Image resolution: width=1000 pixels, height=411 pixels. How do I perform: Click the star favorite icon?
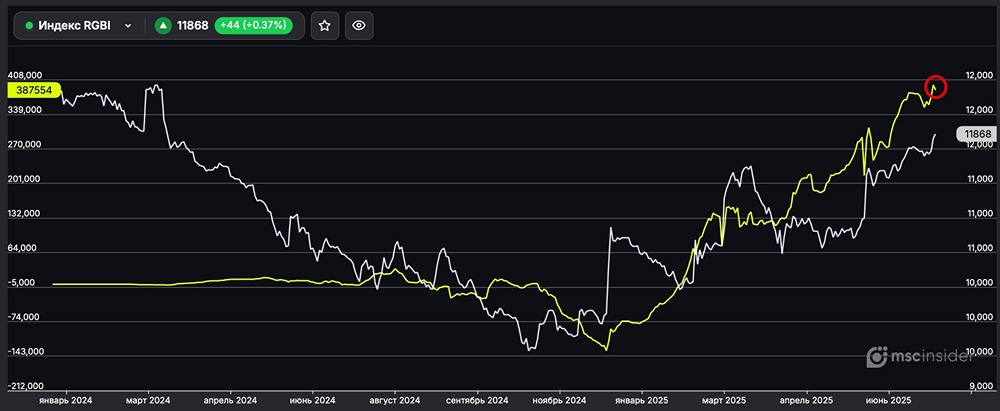point(324,26)
